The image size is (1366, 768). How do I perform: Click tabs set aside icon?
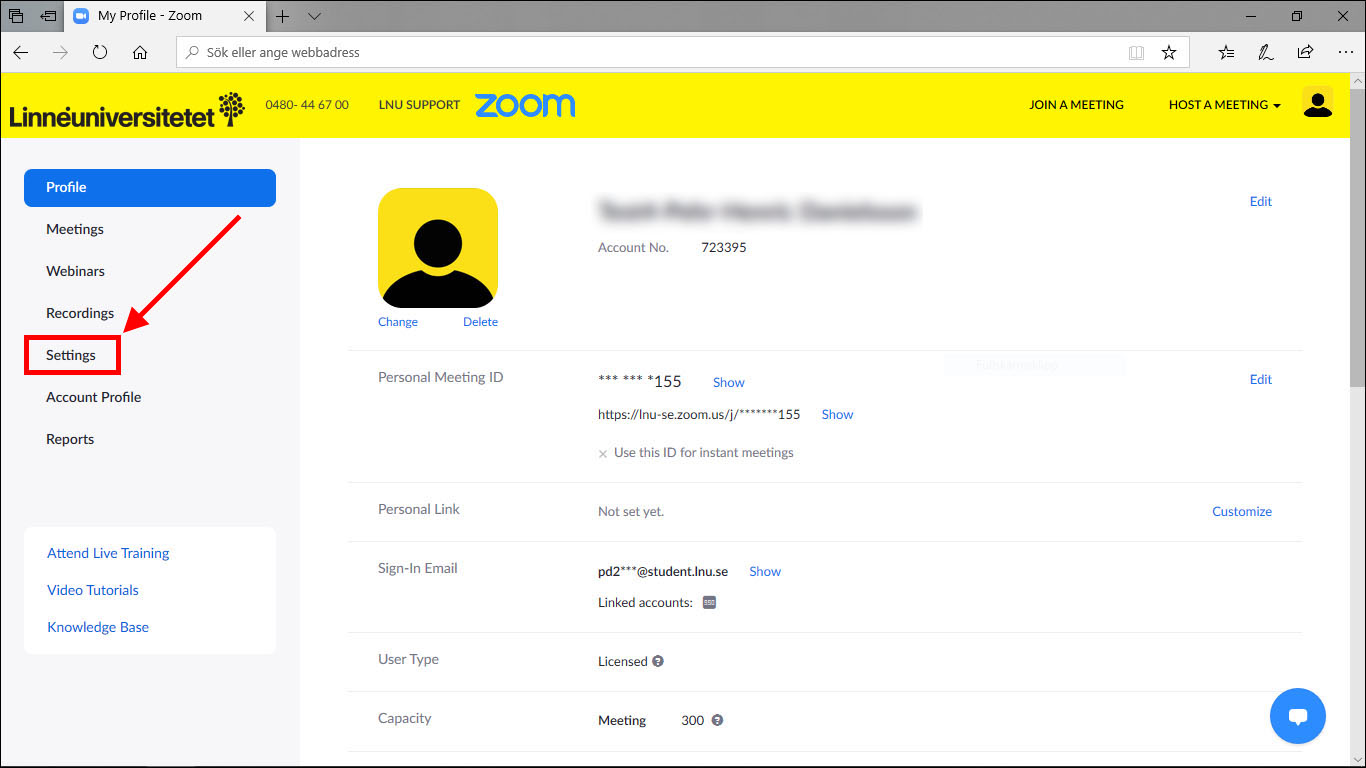tap(16, 16)
